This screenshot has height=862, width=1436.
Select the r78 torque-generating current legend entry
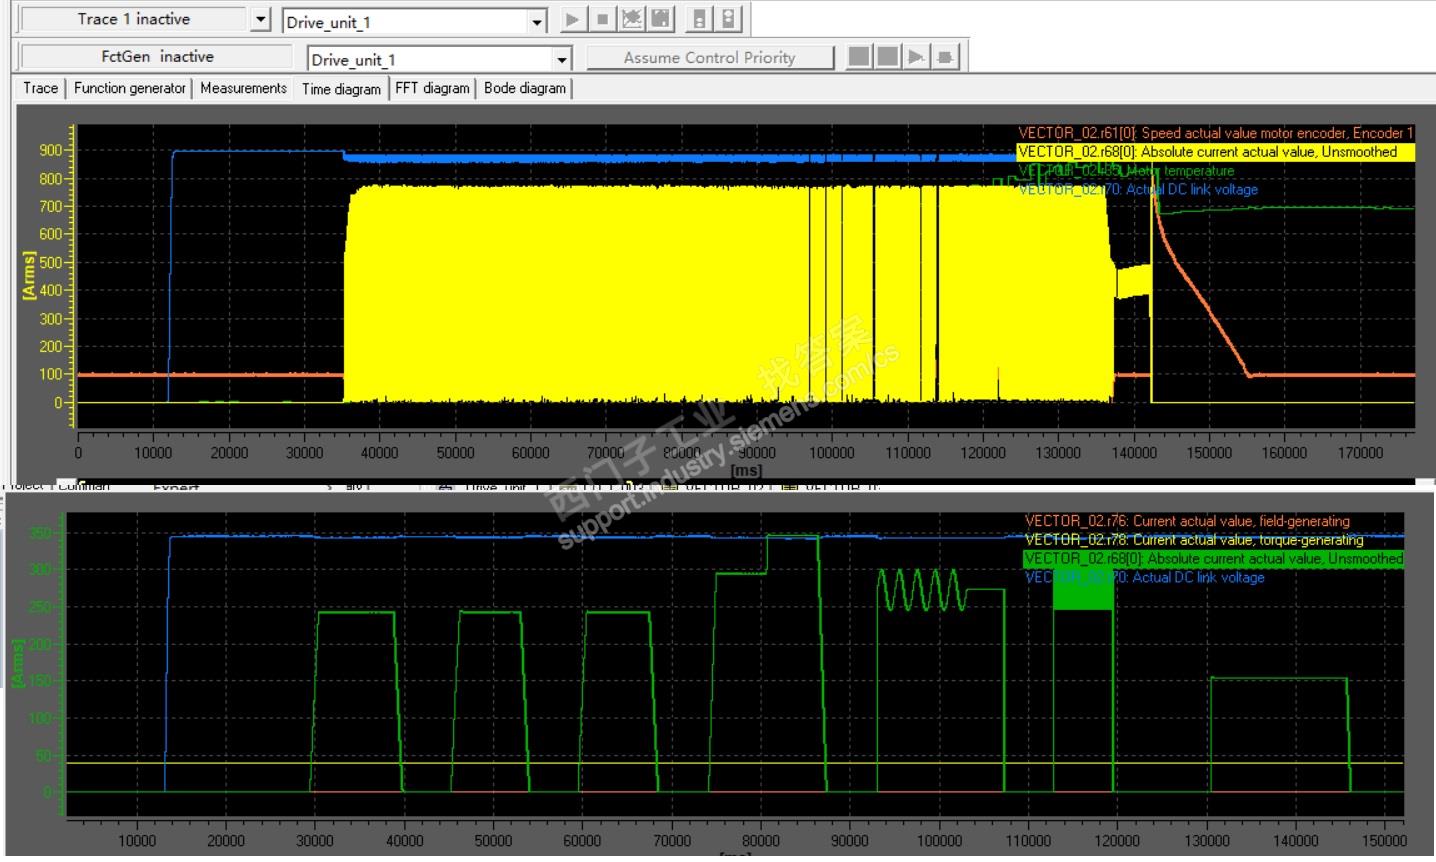pos(1194,540)
